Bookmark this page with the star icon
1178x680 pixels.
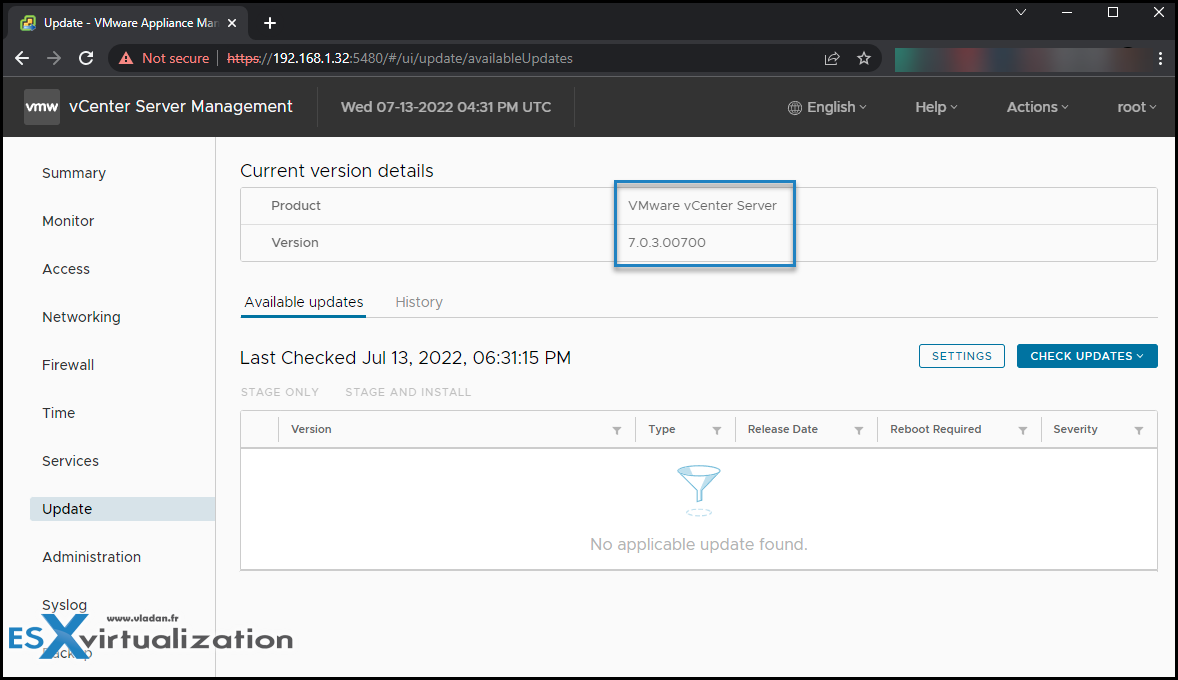tap(864, 58)
